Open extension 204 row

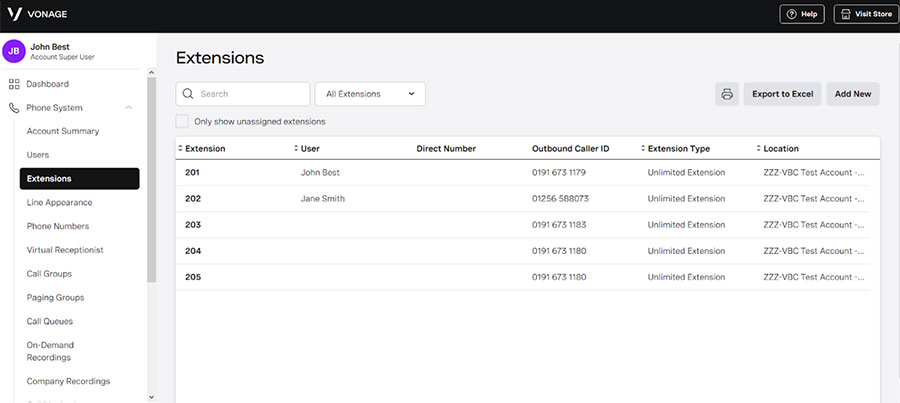point(522,251)
